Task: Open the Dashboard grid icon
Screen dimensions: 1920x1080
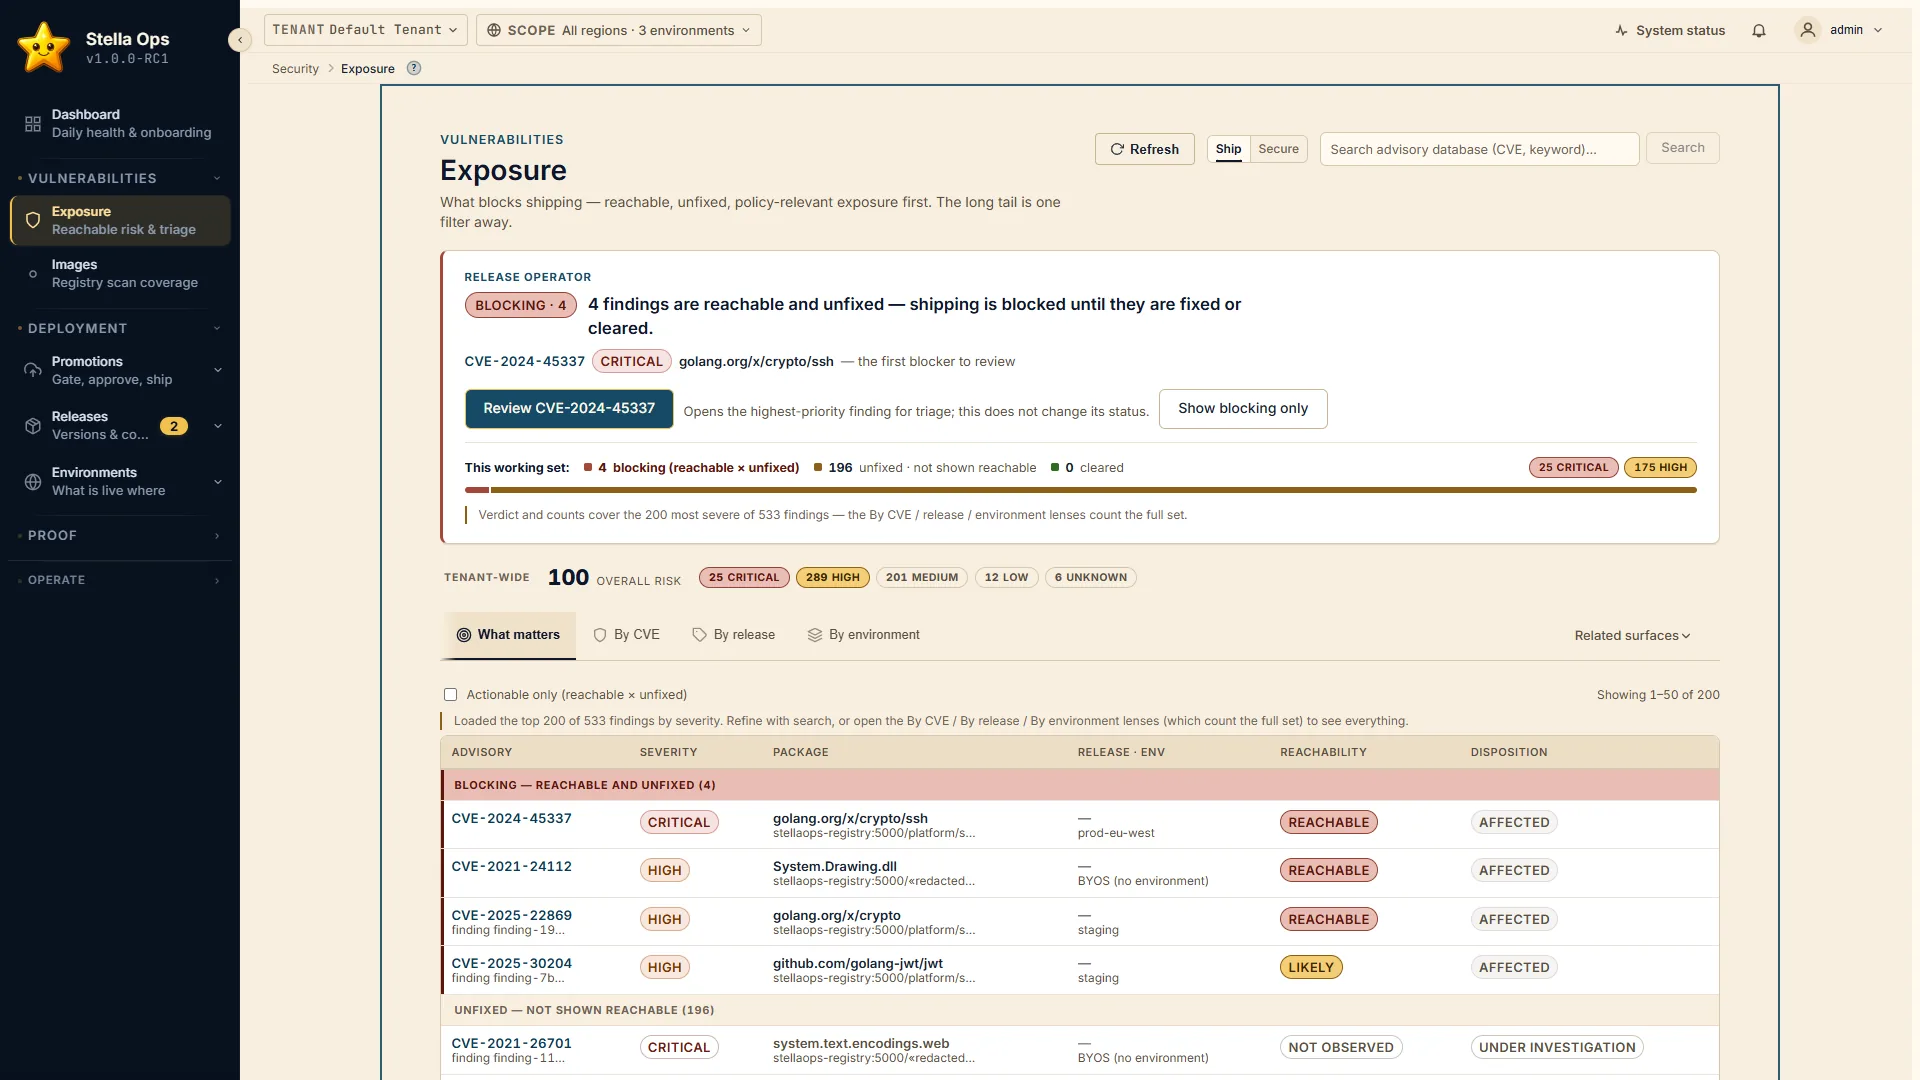Action: click(x=33, y=124)
